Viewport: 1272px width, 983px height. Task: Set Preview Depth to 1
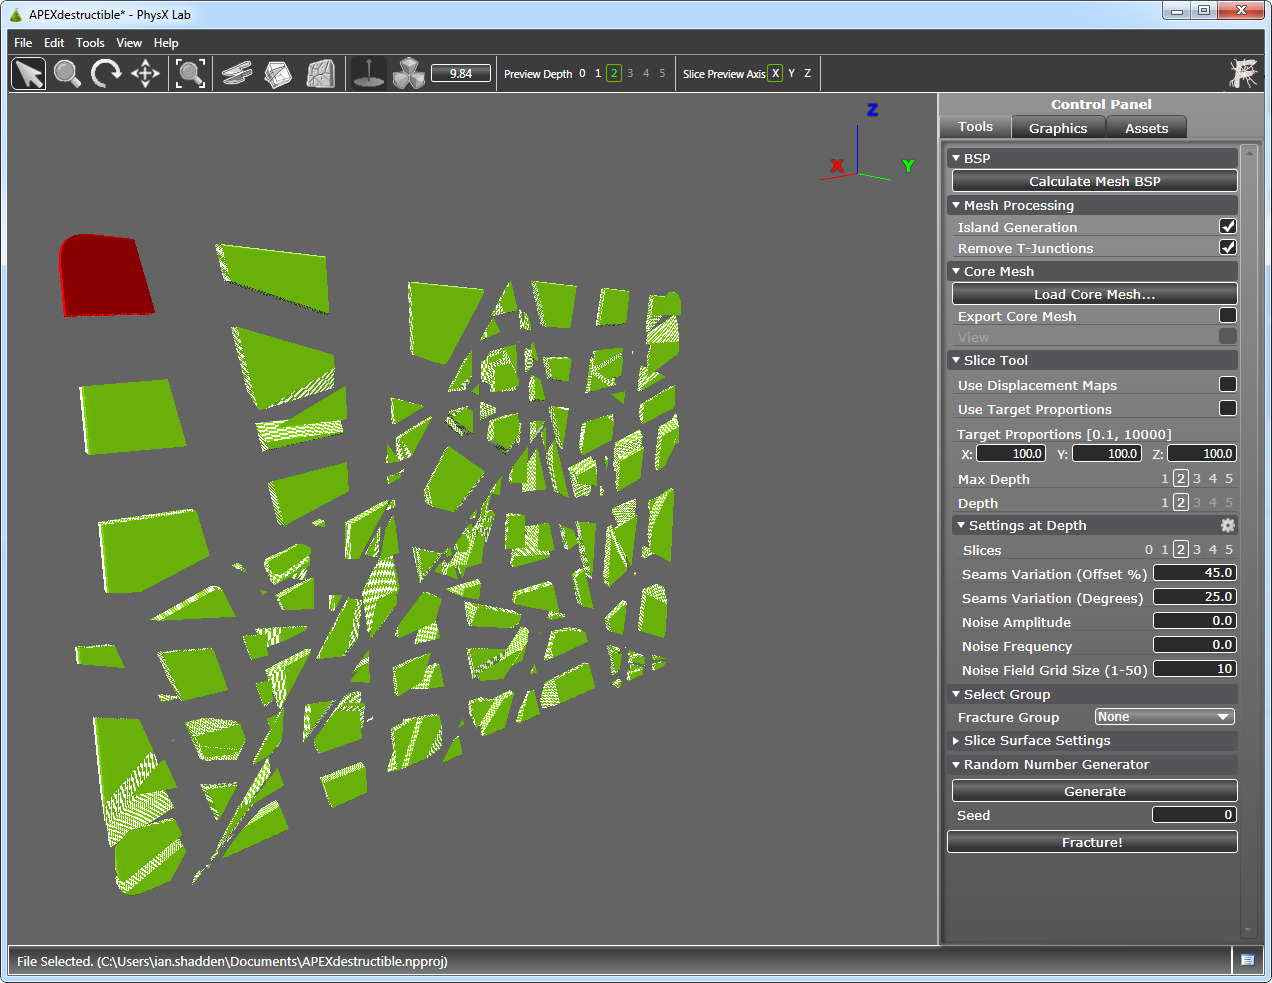pos(598,73)
